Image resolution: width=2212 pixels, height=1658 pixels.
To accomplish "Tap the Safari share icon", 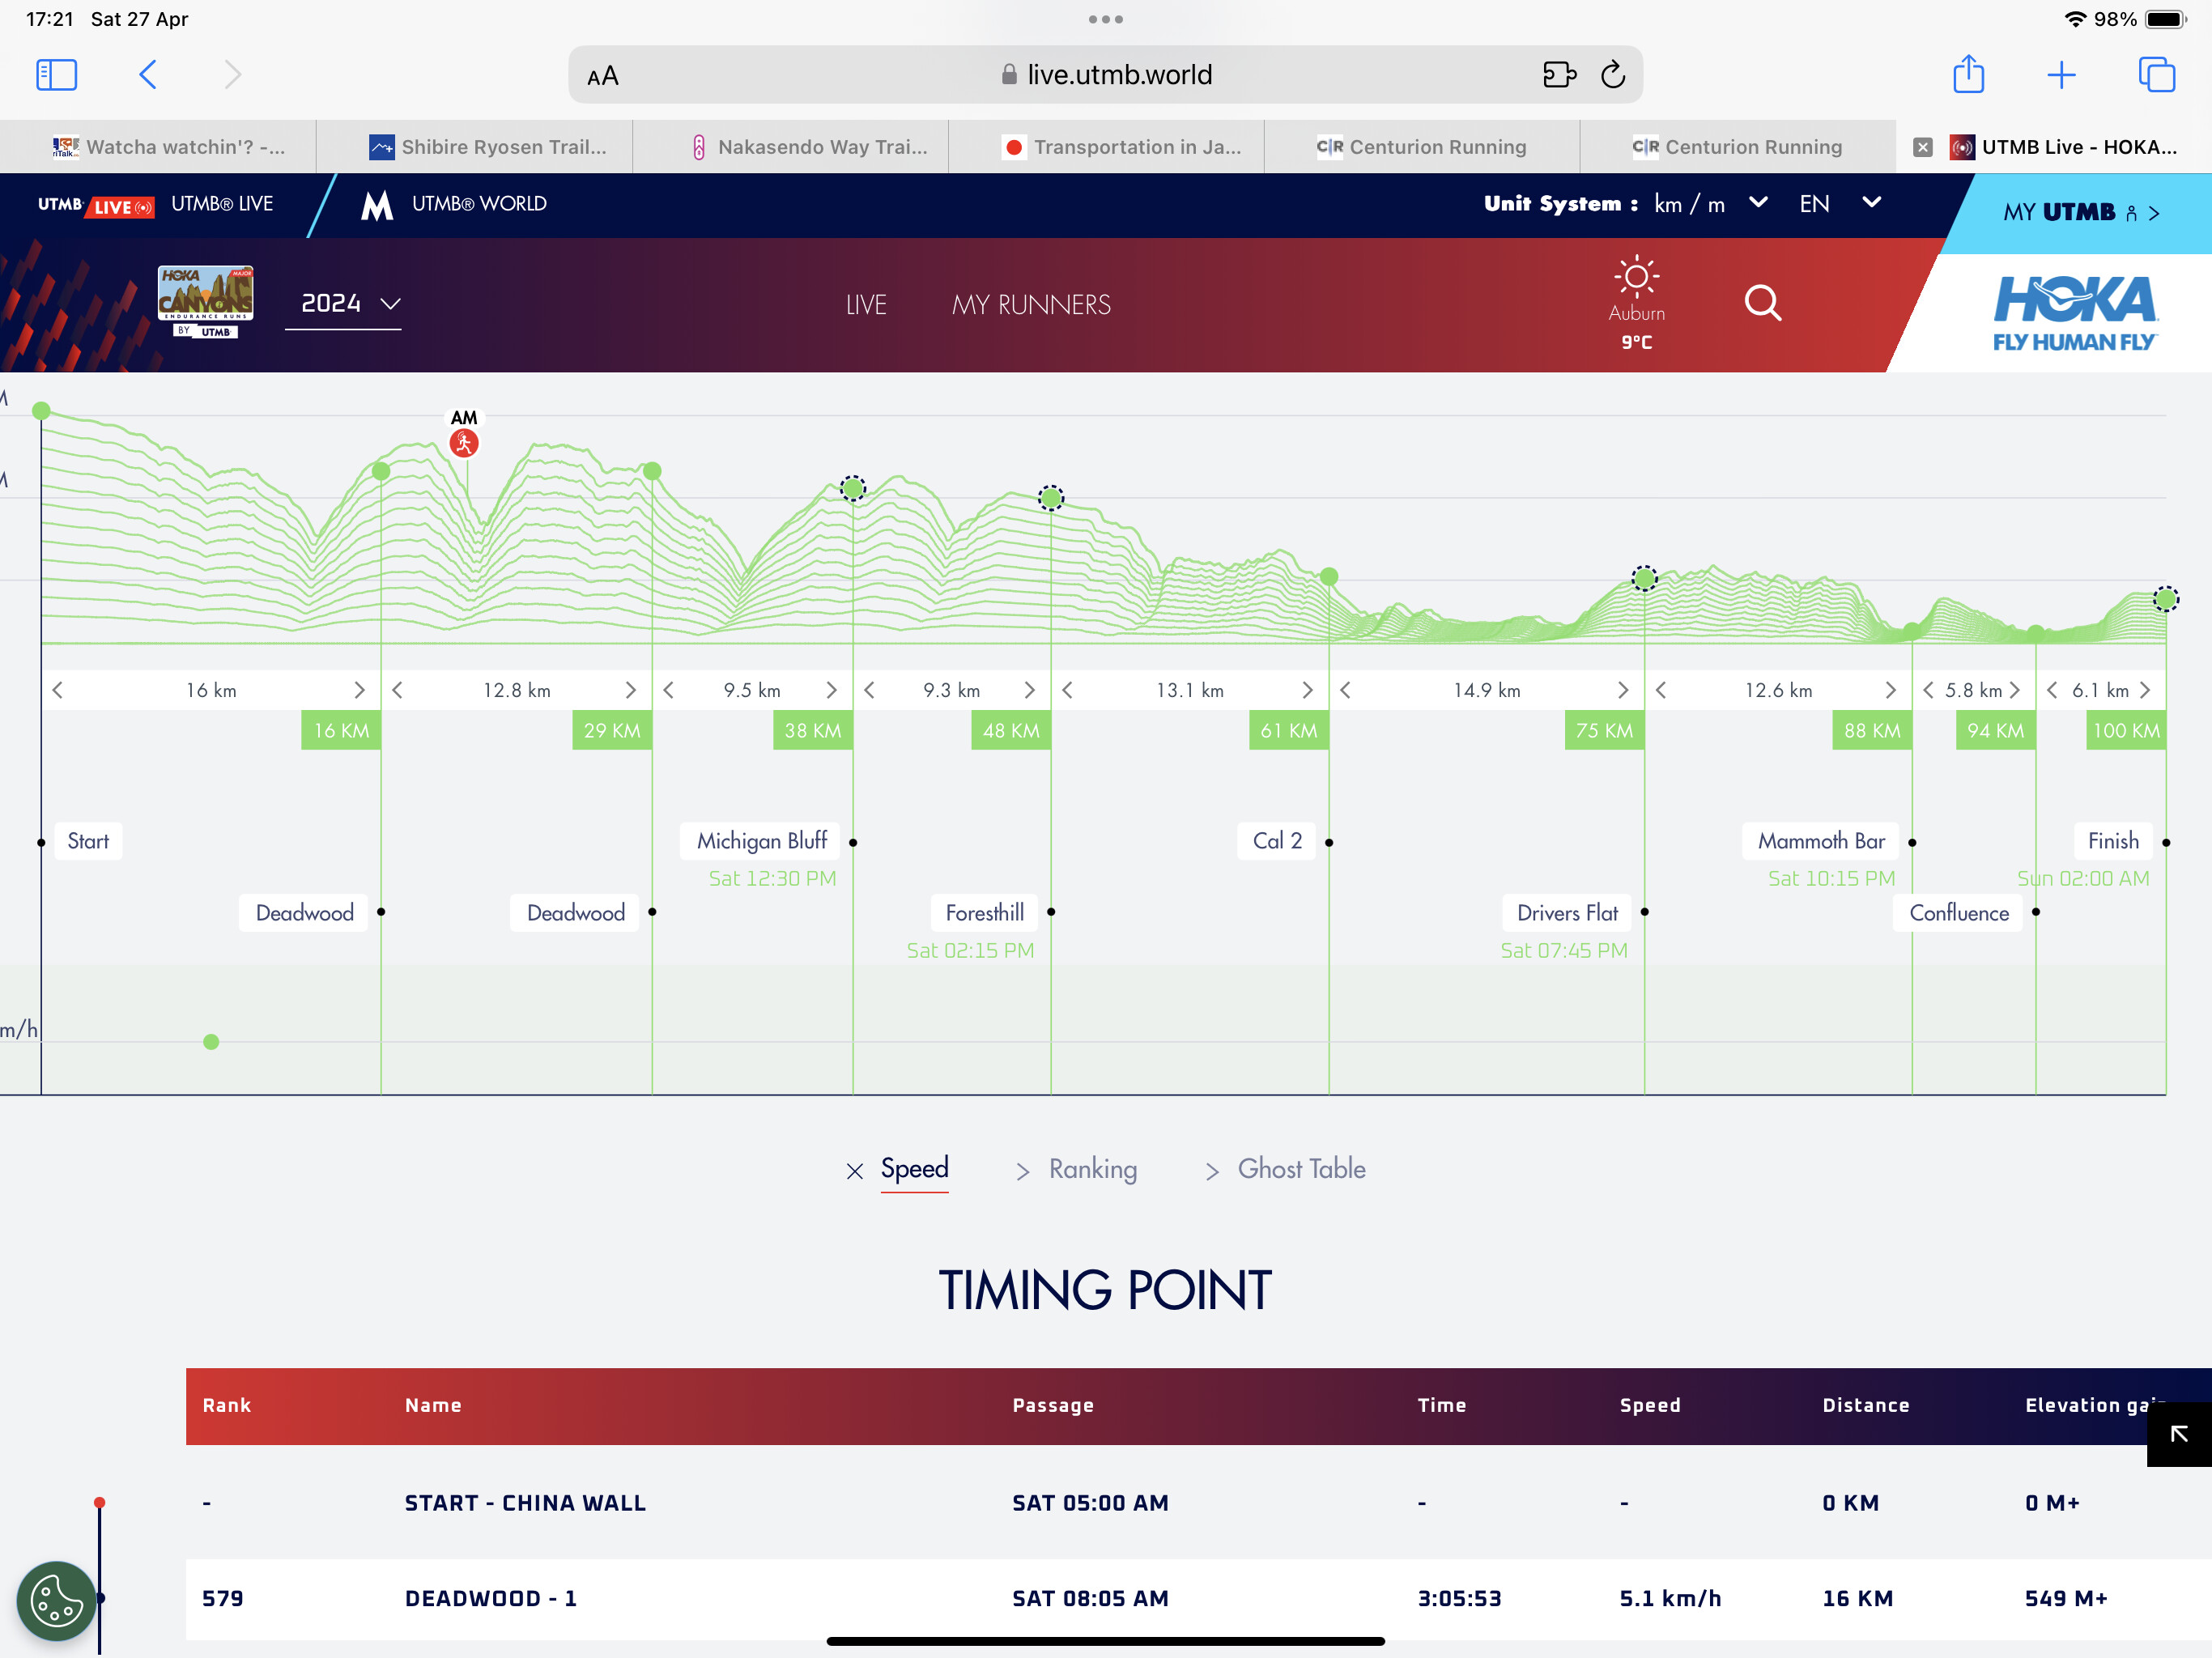I will pyautogui.click(x=1968, y=75).
